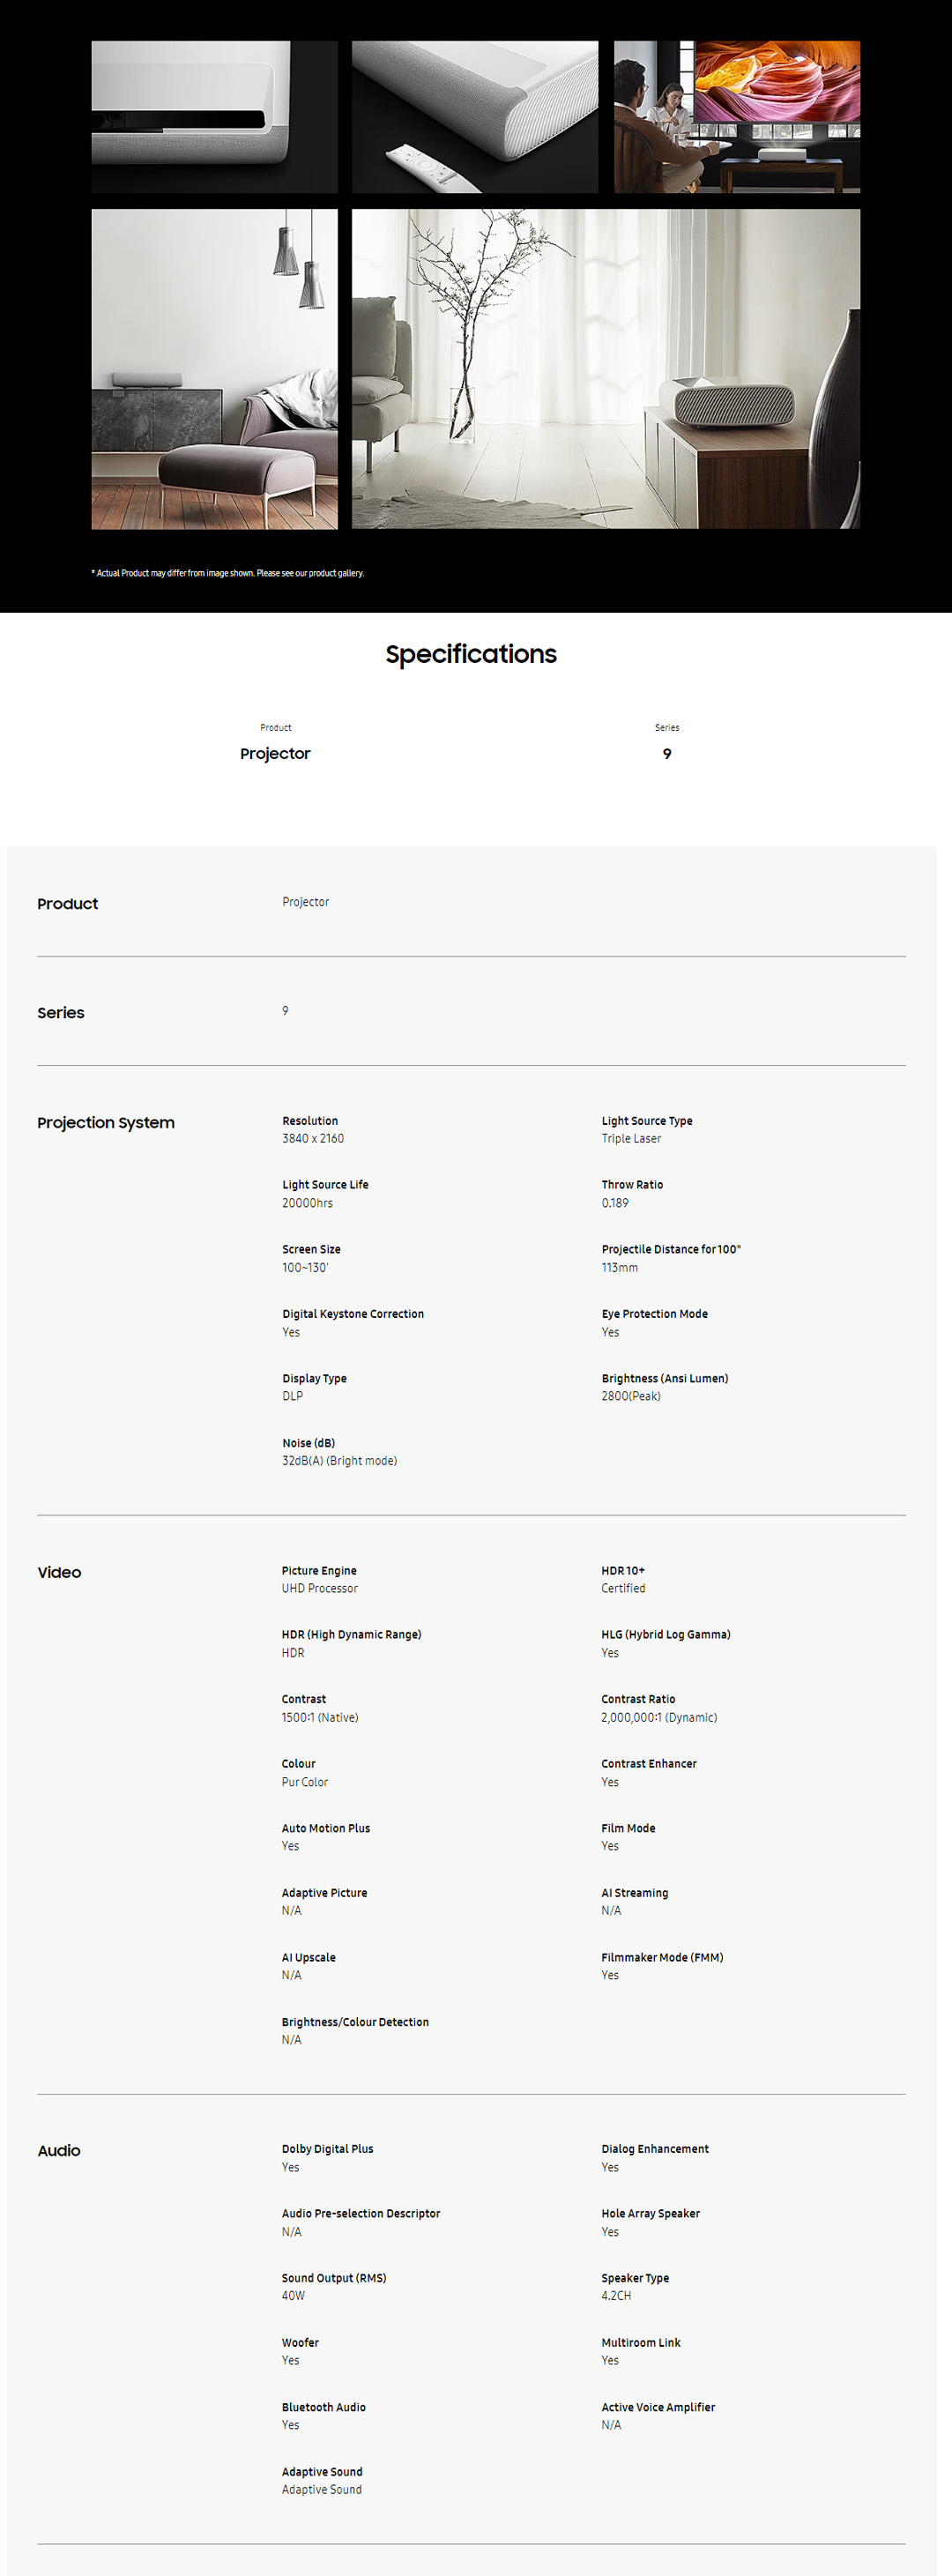Click the Series 9 summary value
Screen dimensions: 952x2576
point(667,754)
